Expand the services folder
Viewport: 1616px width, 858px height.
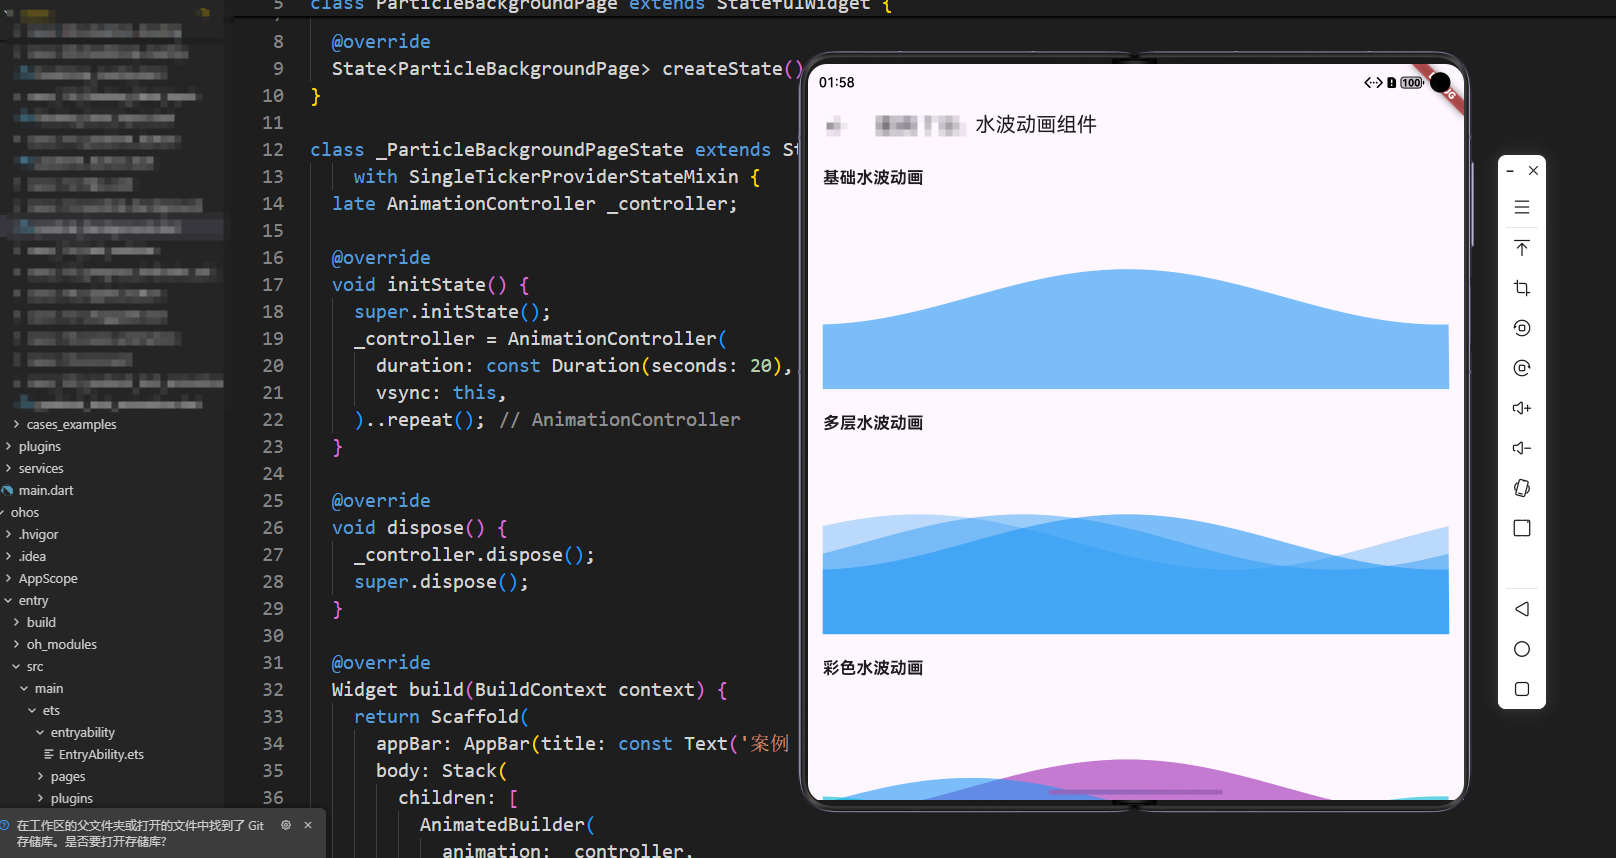(8, 468)
